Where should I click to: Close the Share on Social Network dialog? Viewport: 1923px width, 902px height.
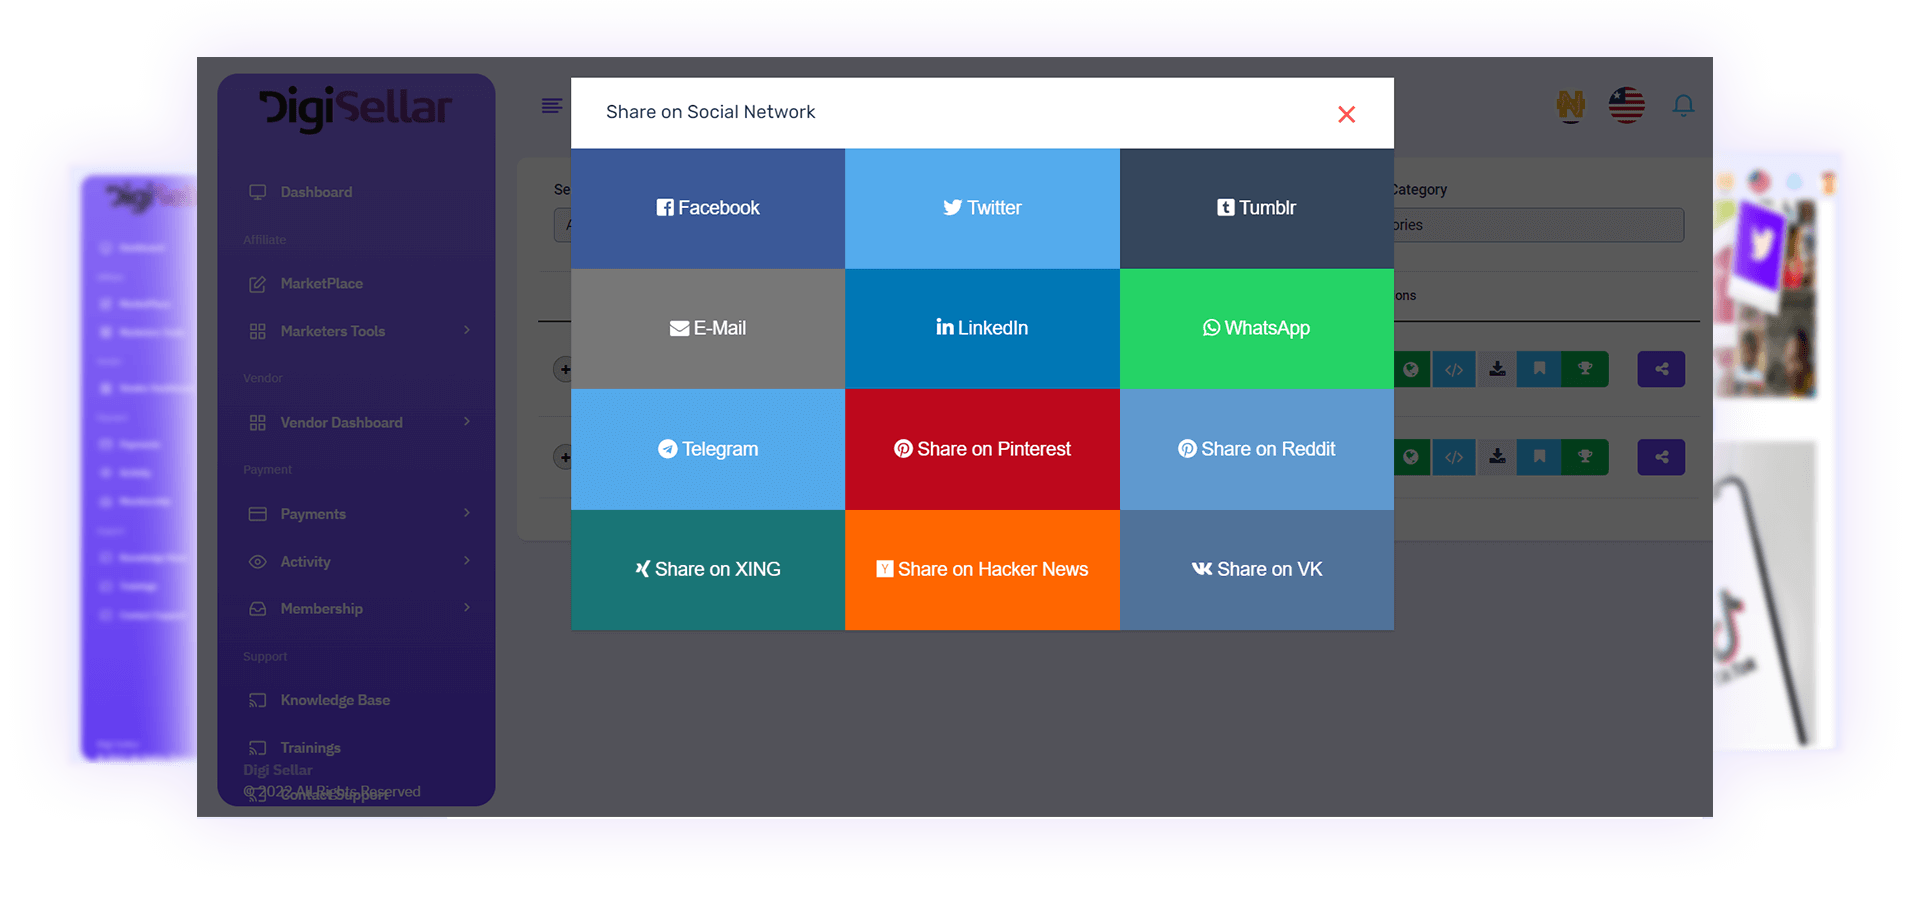pos(1346,114)
